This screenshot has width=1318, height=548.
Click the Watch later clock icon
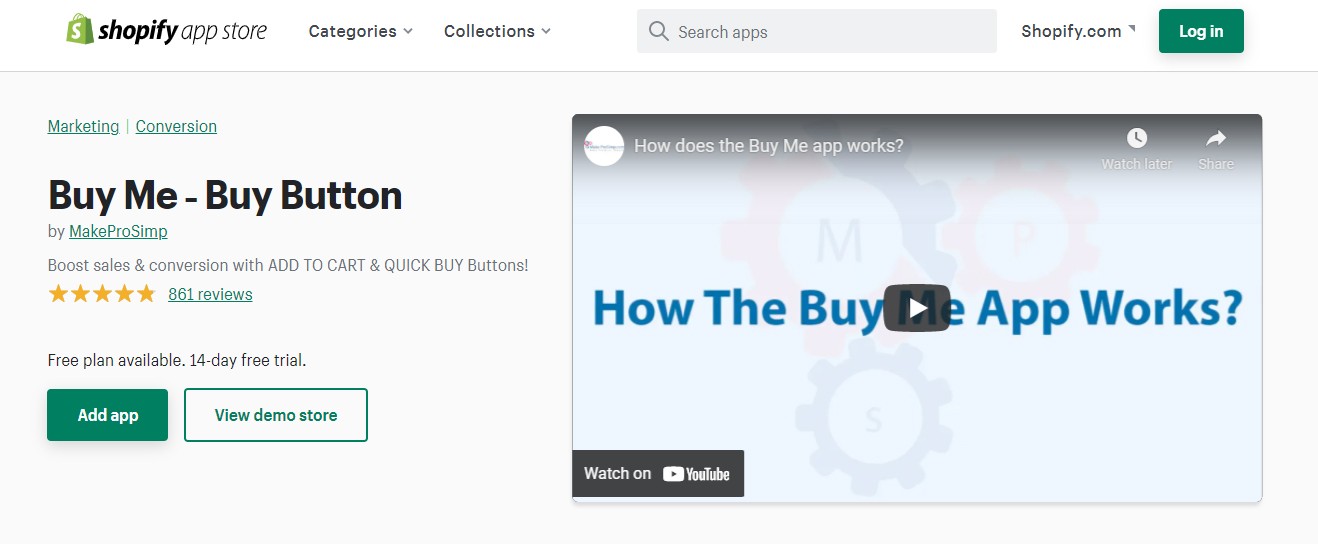point(1137,138)
